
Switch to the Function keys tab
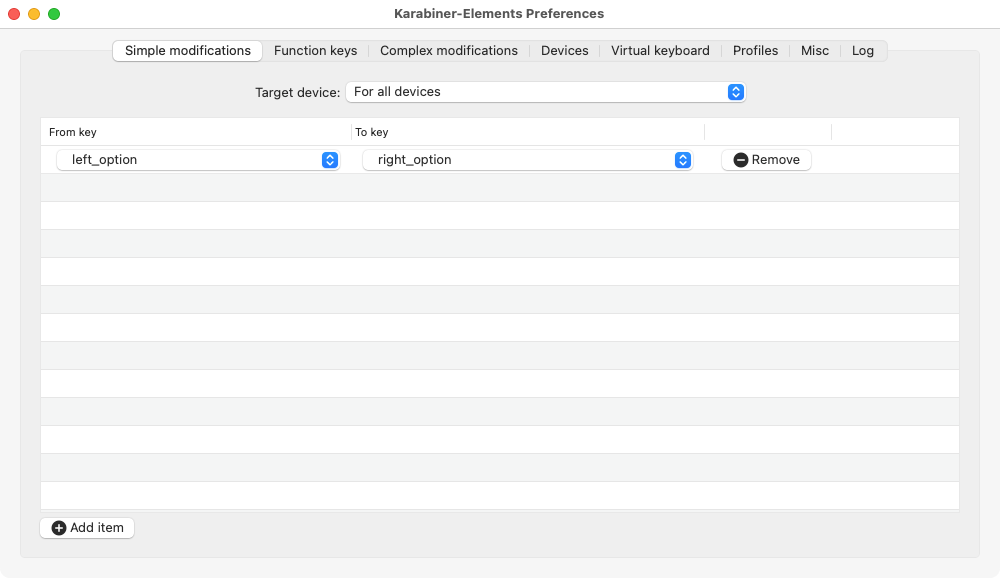pyautogui.click(x=316, y=50)
